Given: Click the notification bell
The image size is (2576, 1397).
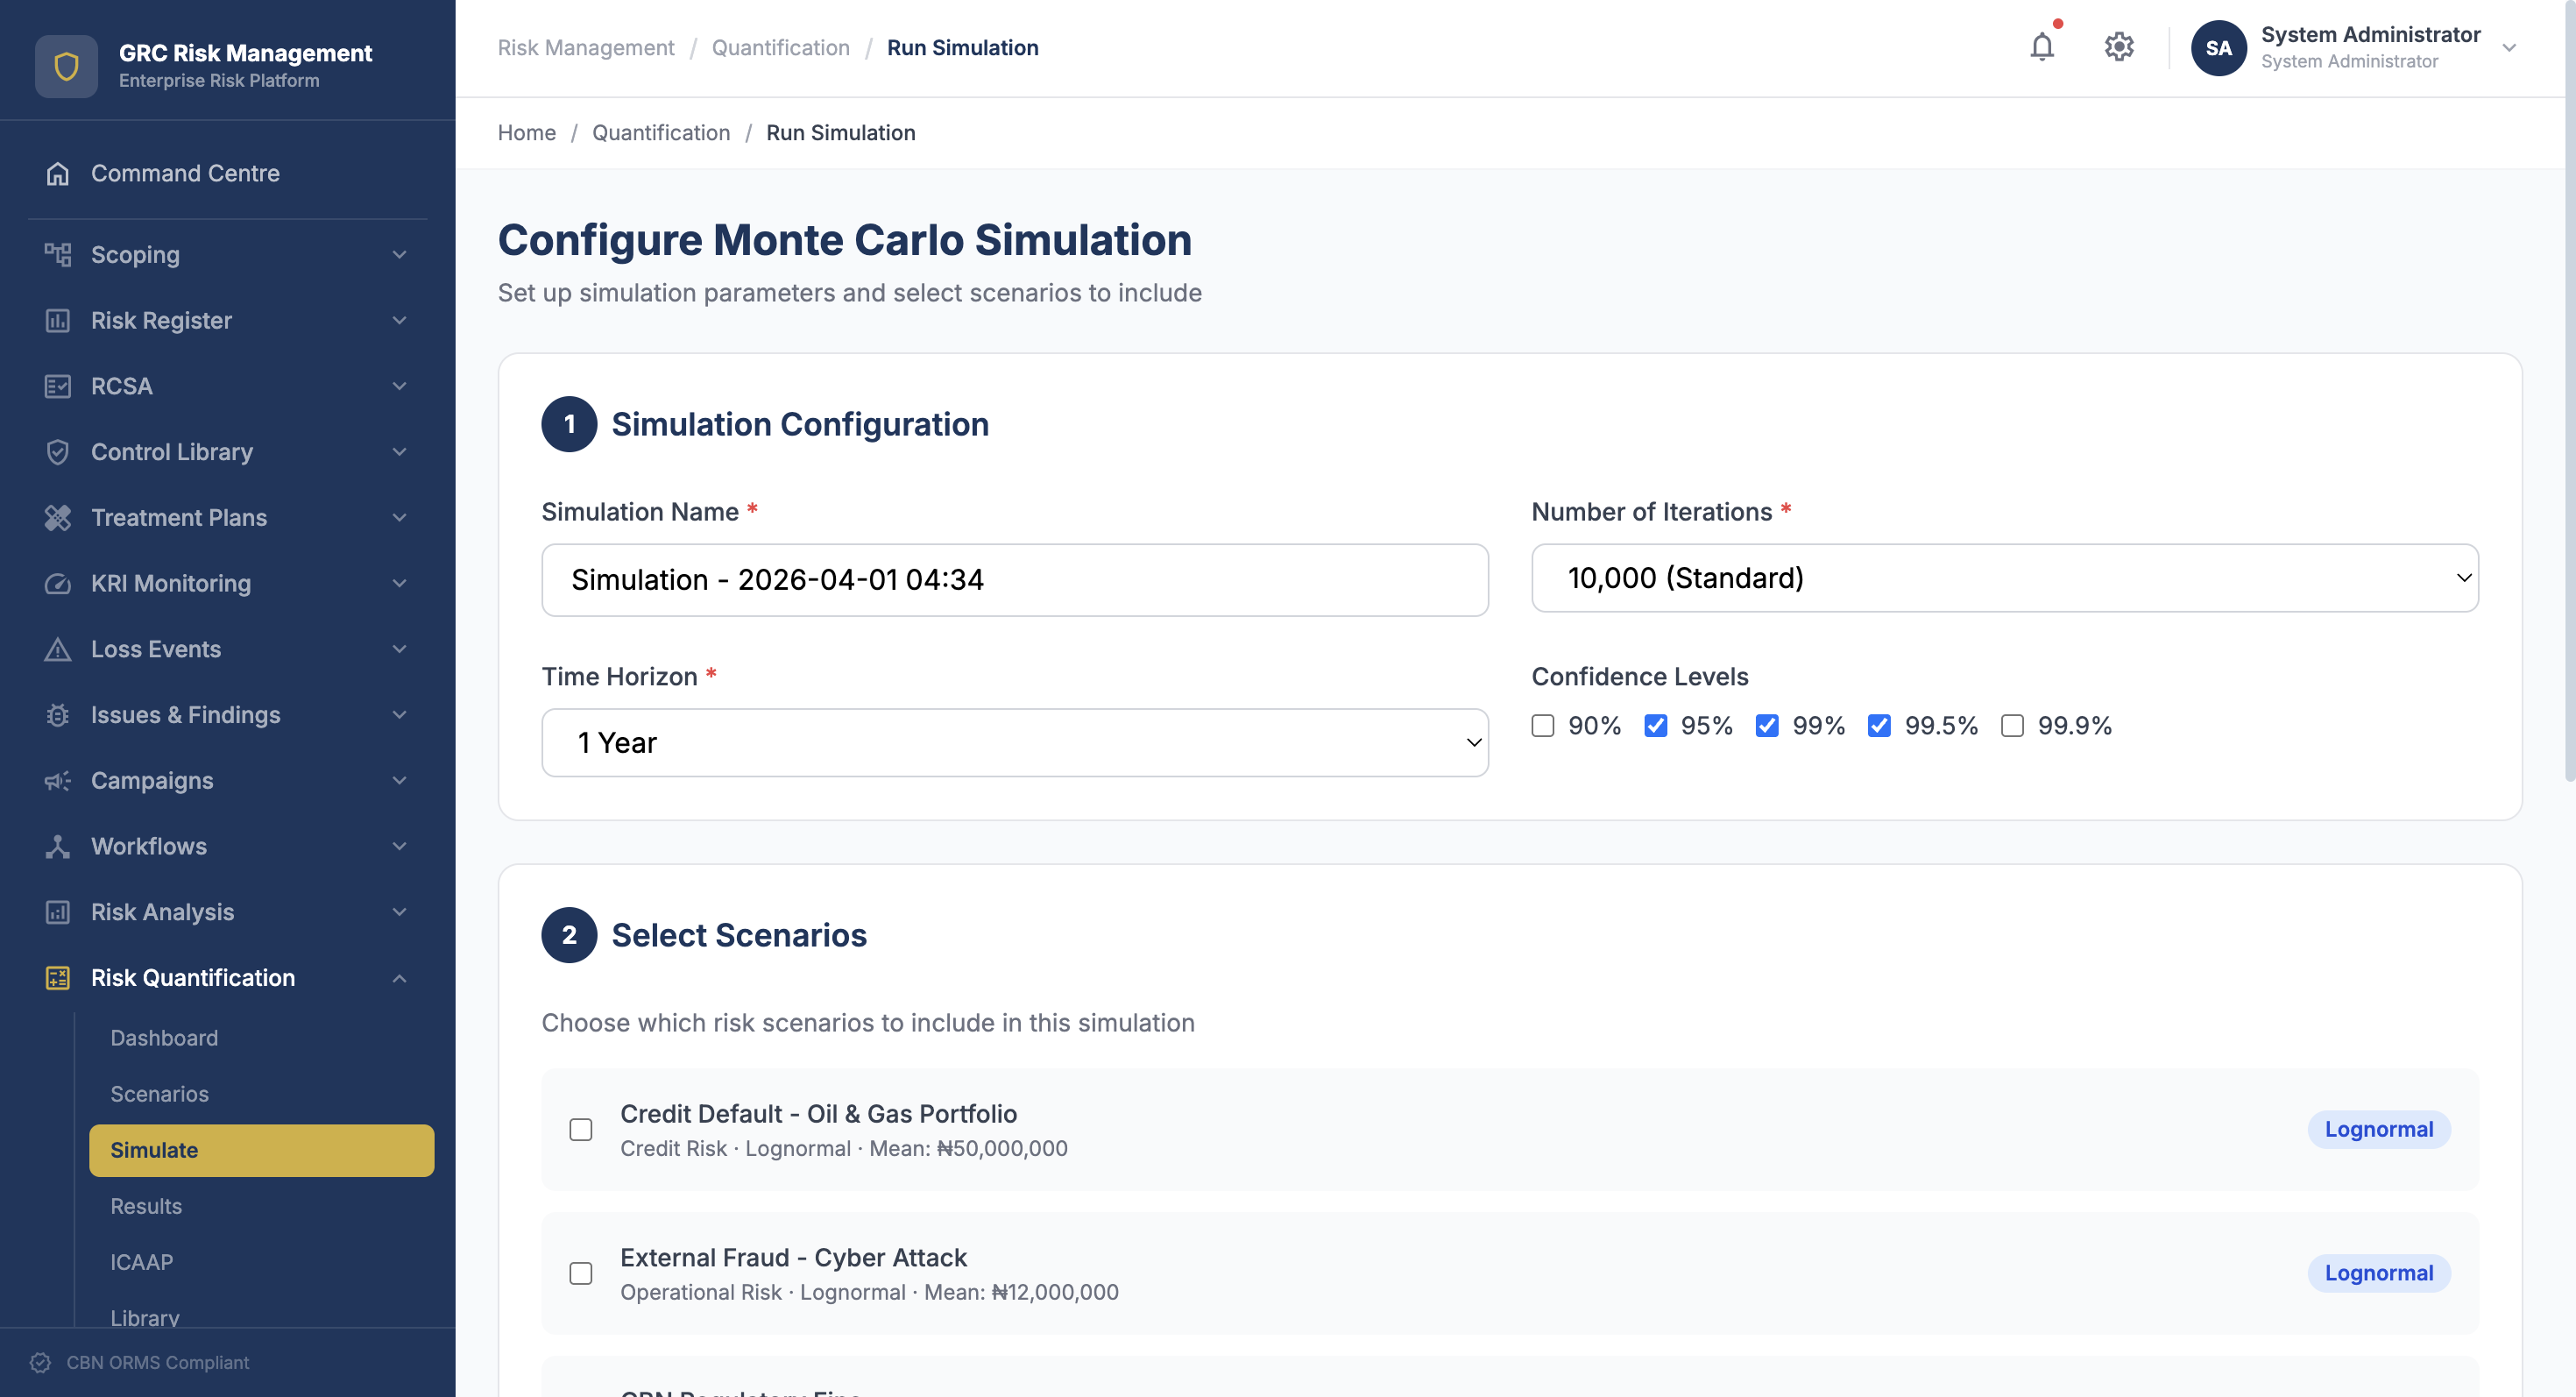Looking at the screenshot, I should [x=2042, y=46].
